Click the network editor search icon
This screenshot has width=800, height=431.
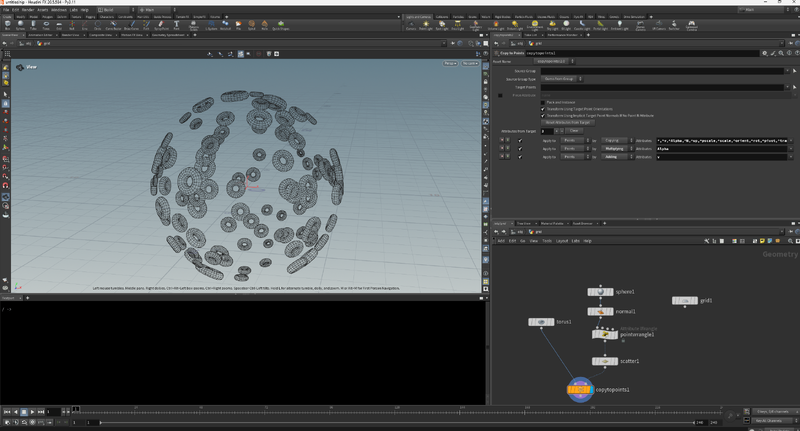790,241
